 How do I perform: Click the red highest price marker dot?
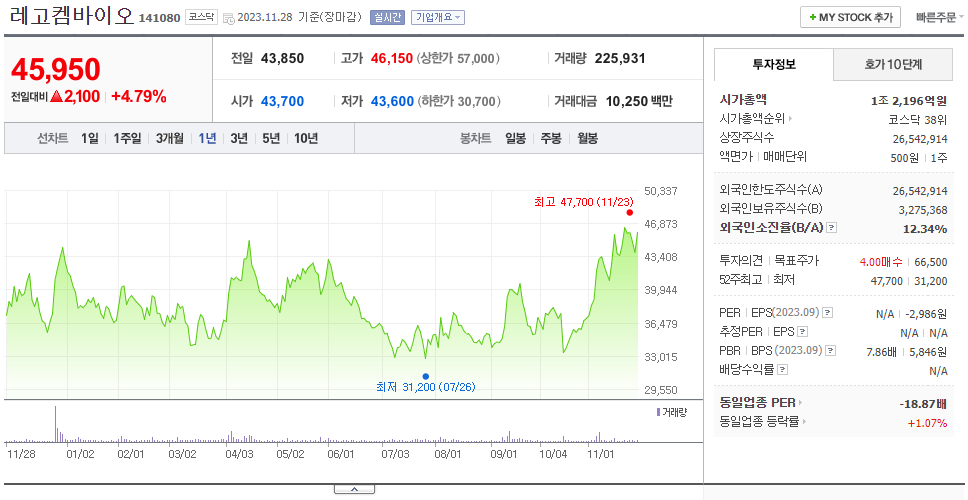pos(630,212)
